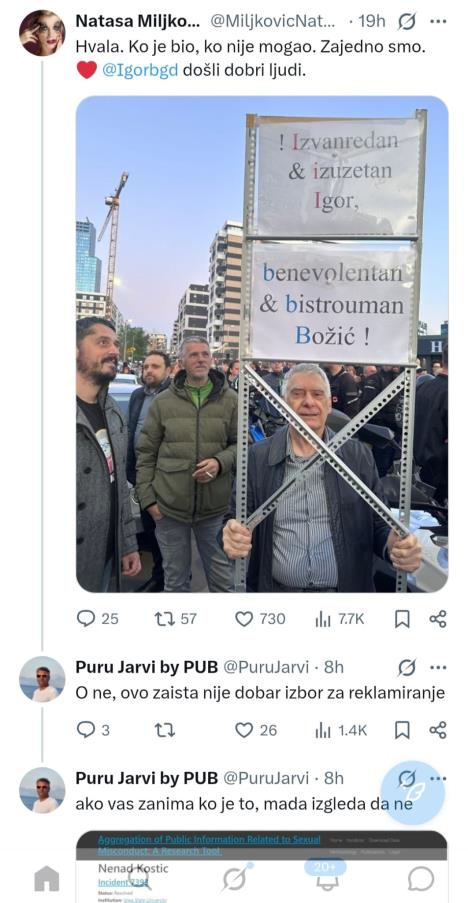The height and width of the screenshot is (903, 468).
Task: Repost the tweet with 57 reposts
Action: click(176, 619)
